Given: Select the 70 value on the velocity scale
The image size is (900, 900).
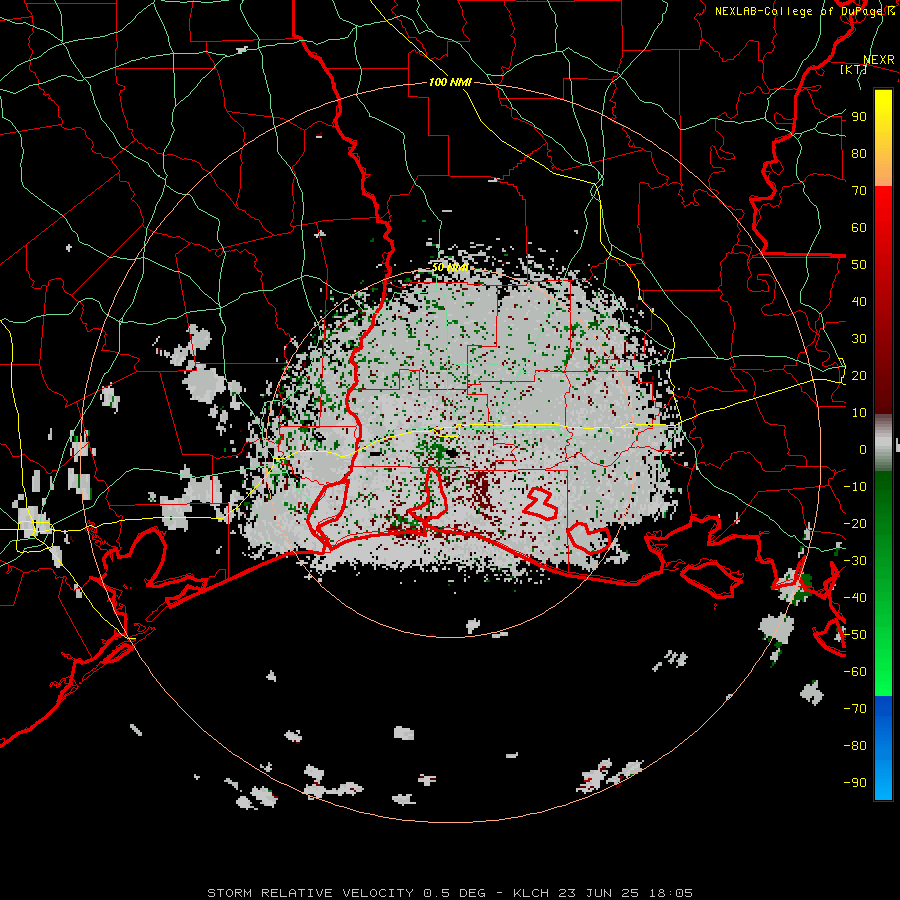Looking at the screenshot, I should [859, 191].
